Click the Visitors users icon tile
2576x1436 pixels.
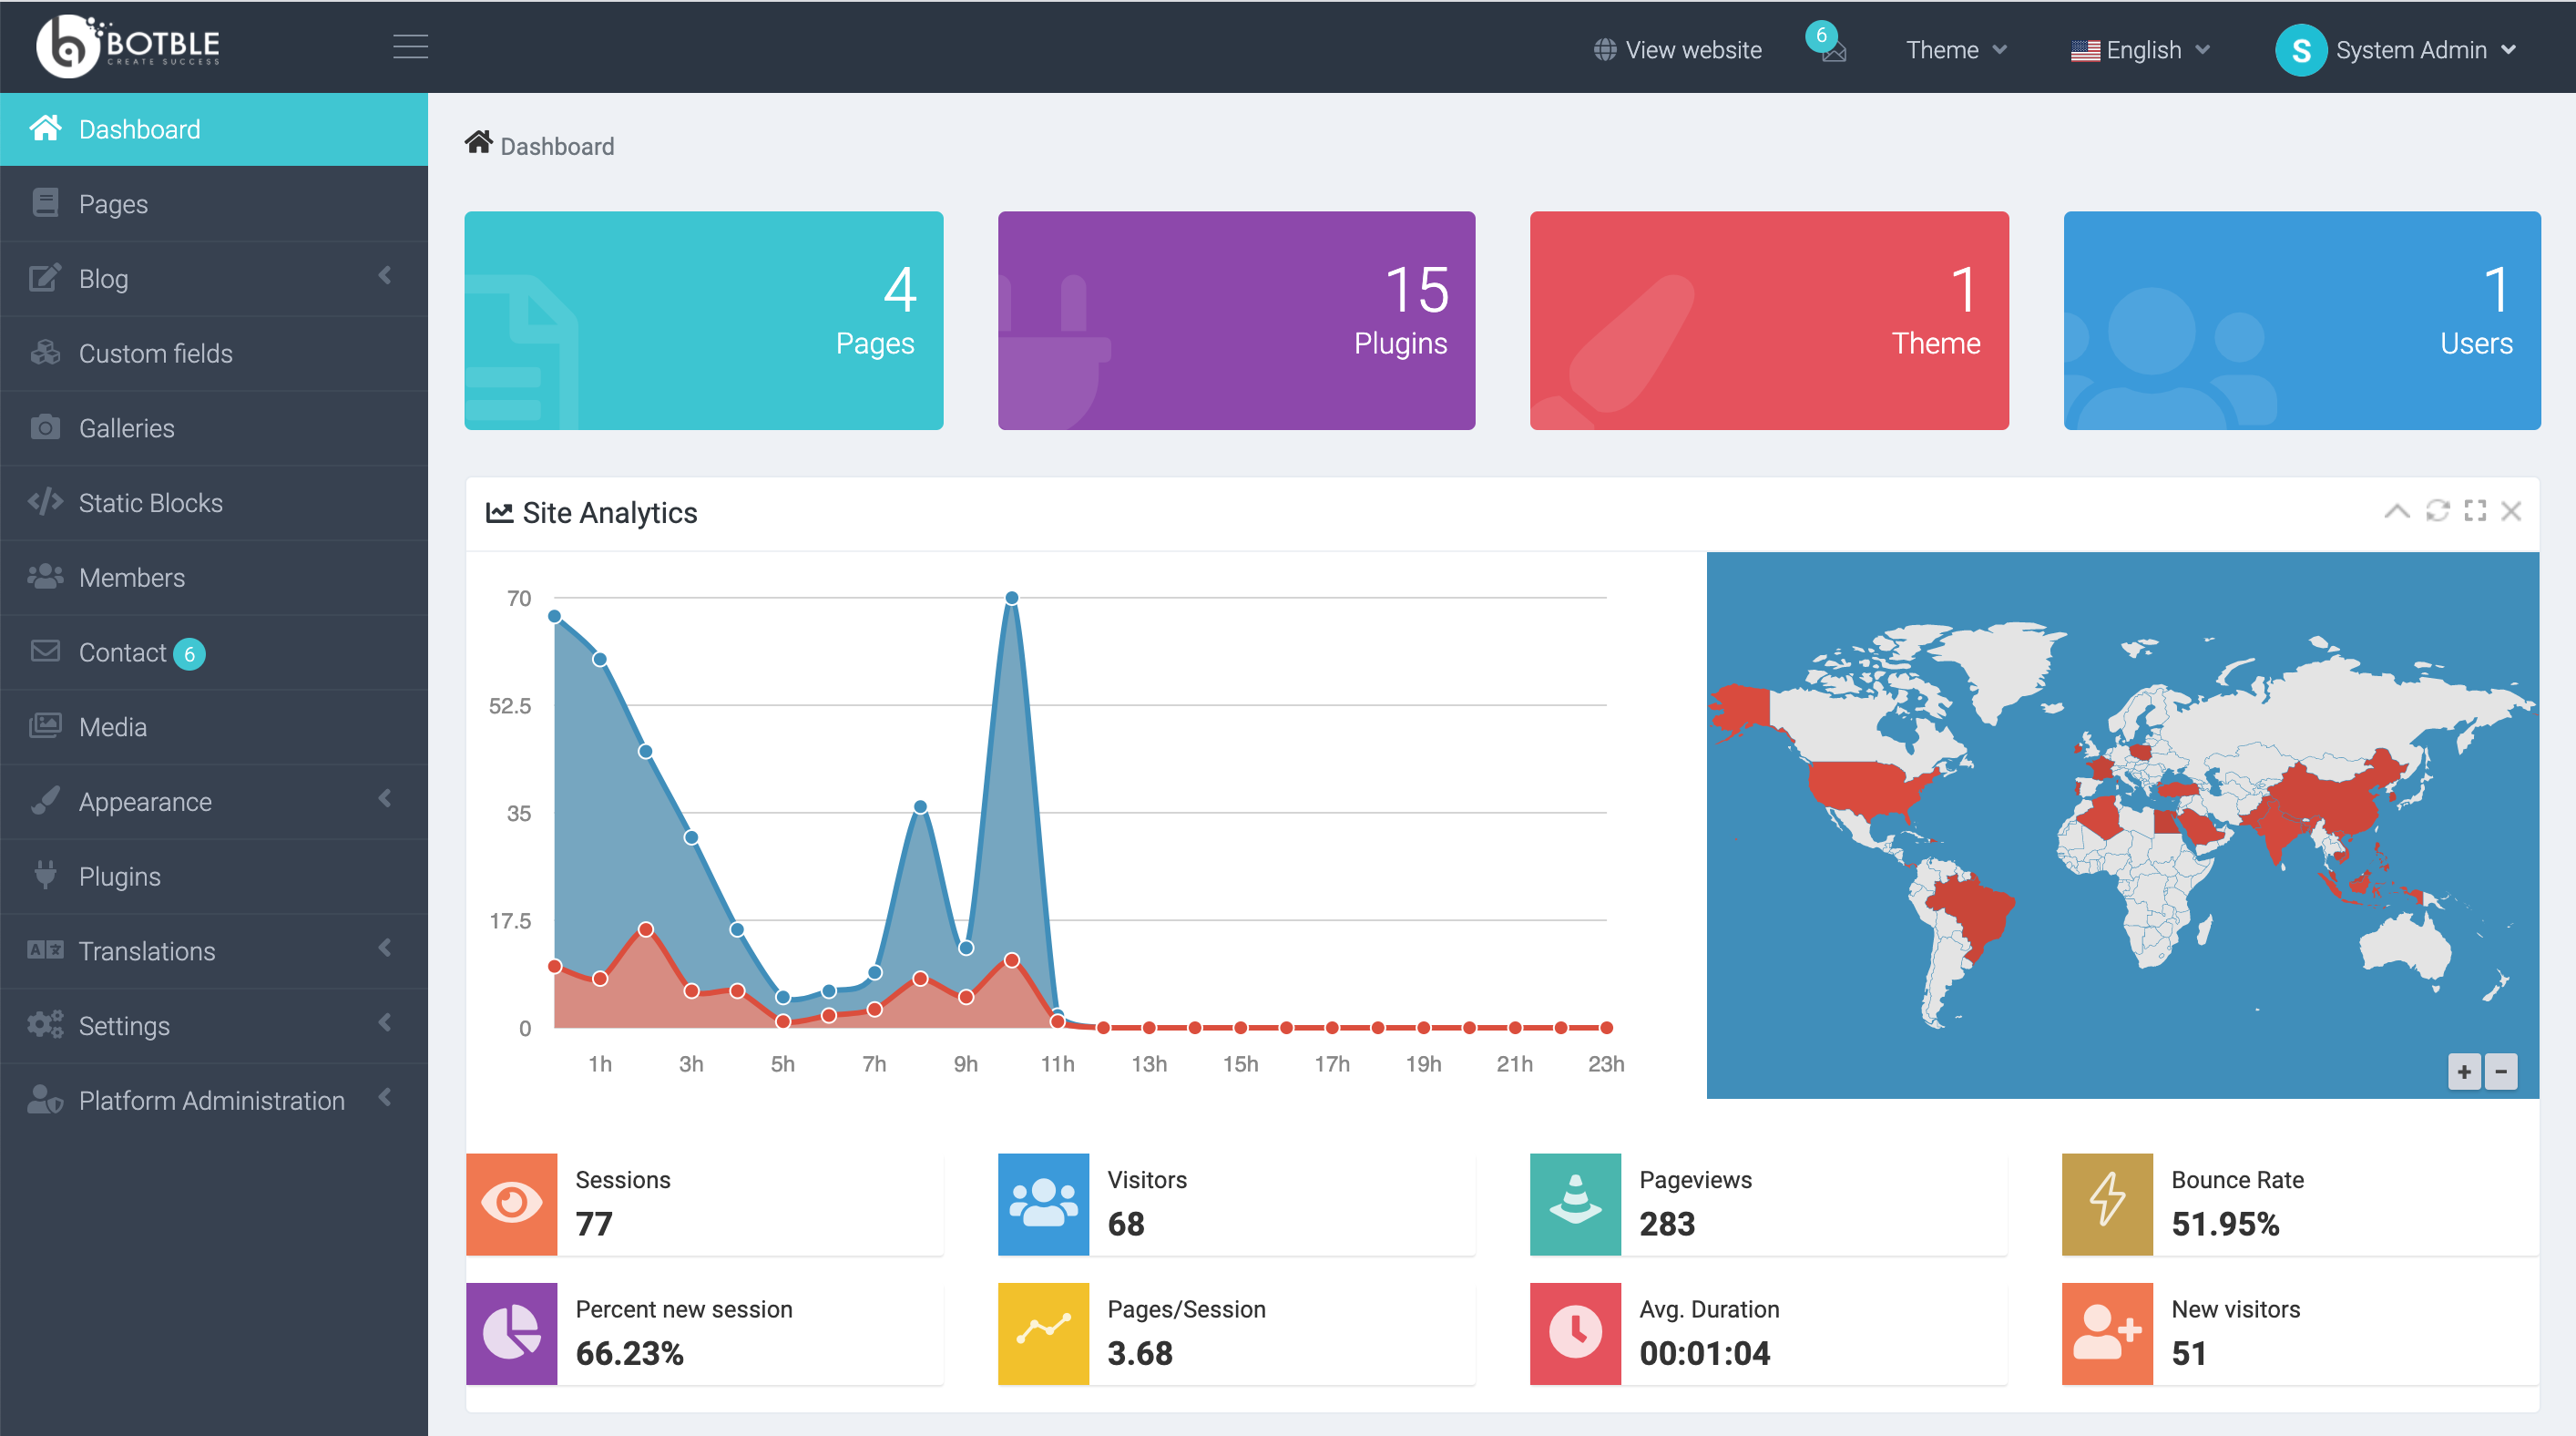coord(1043,1203)
